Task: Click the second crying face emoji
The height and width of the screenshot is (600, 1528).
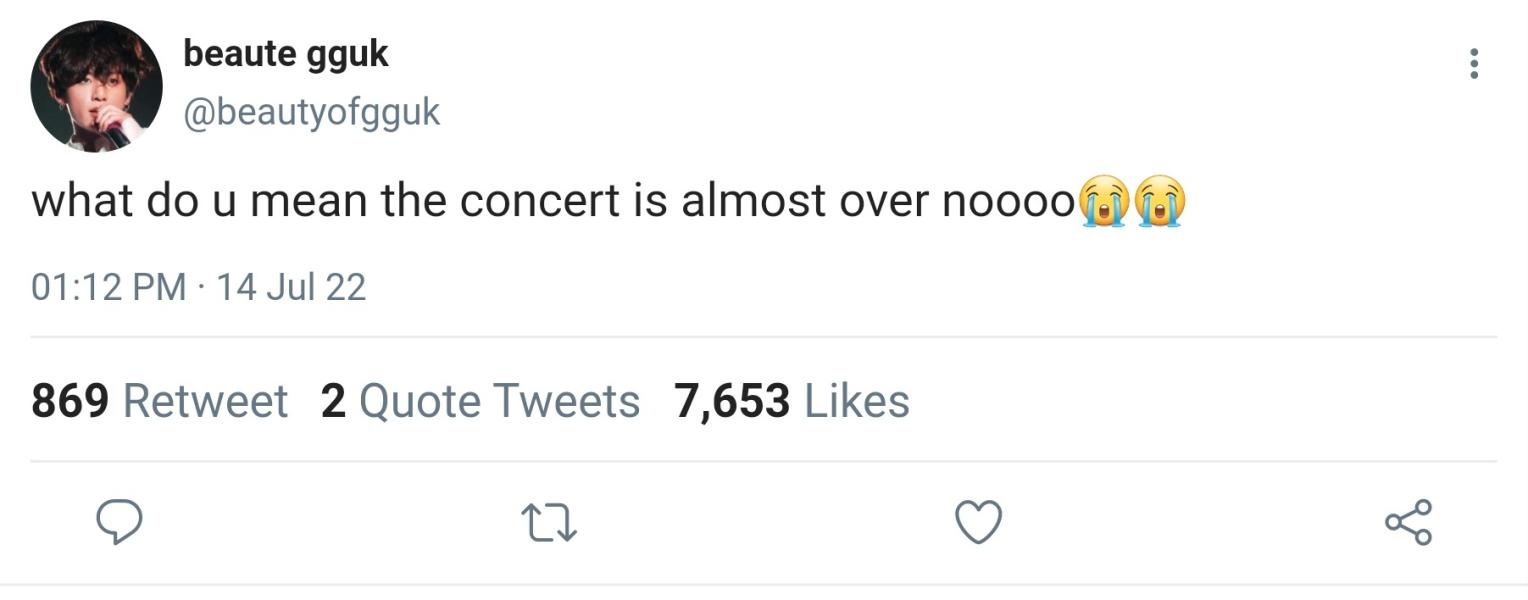Action: tap(1159, 200)
